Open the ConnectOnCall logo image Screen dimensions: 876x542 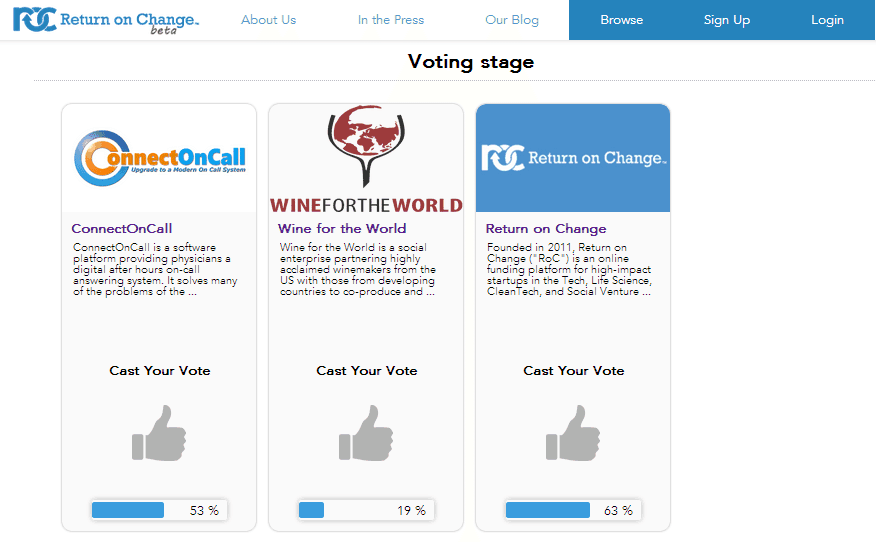click(x=159, y=158)
